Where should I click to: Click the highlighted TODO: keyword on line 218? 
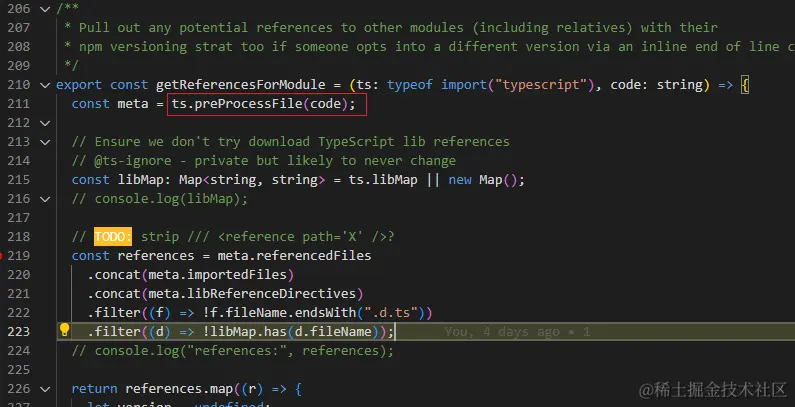[x=113, y=237]
